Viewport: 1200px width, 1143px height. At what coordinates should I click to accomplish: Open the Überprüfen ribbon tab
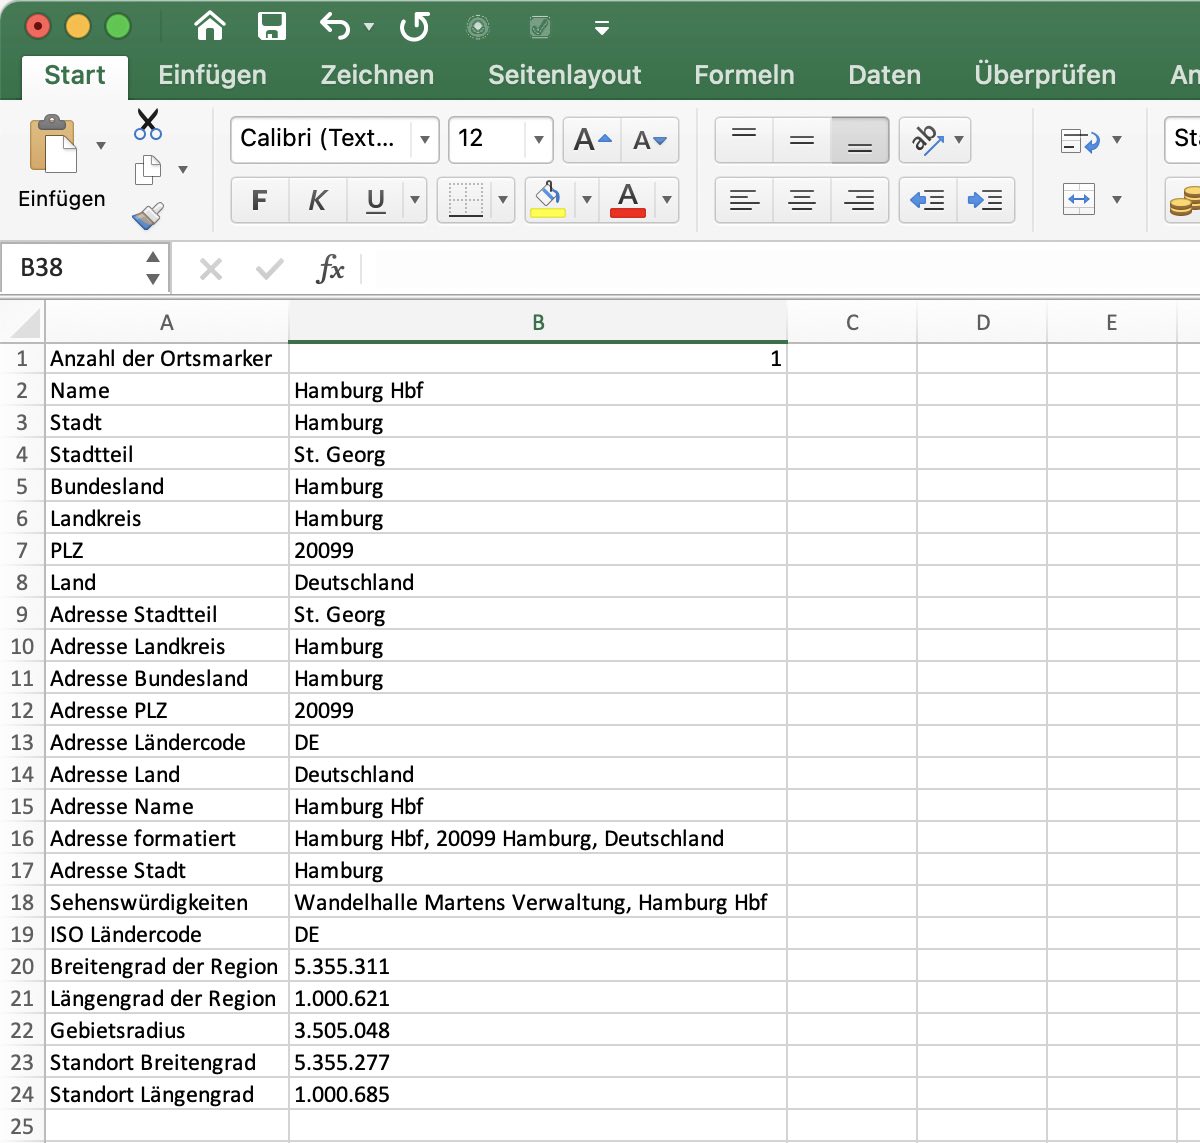coord(1045,75)
